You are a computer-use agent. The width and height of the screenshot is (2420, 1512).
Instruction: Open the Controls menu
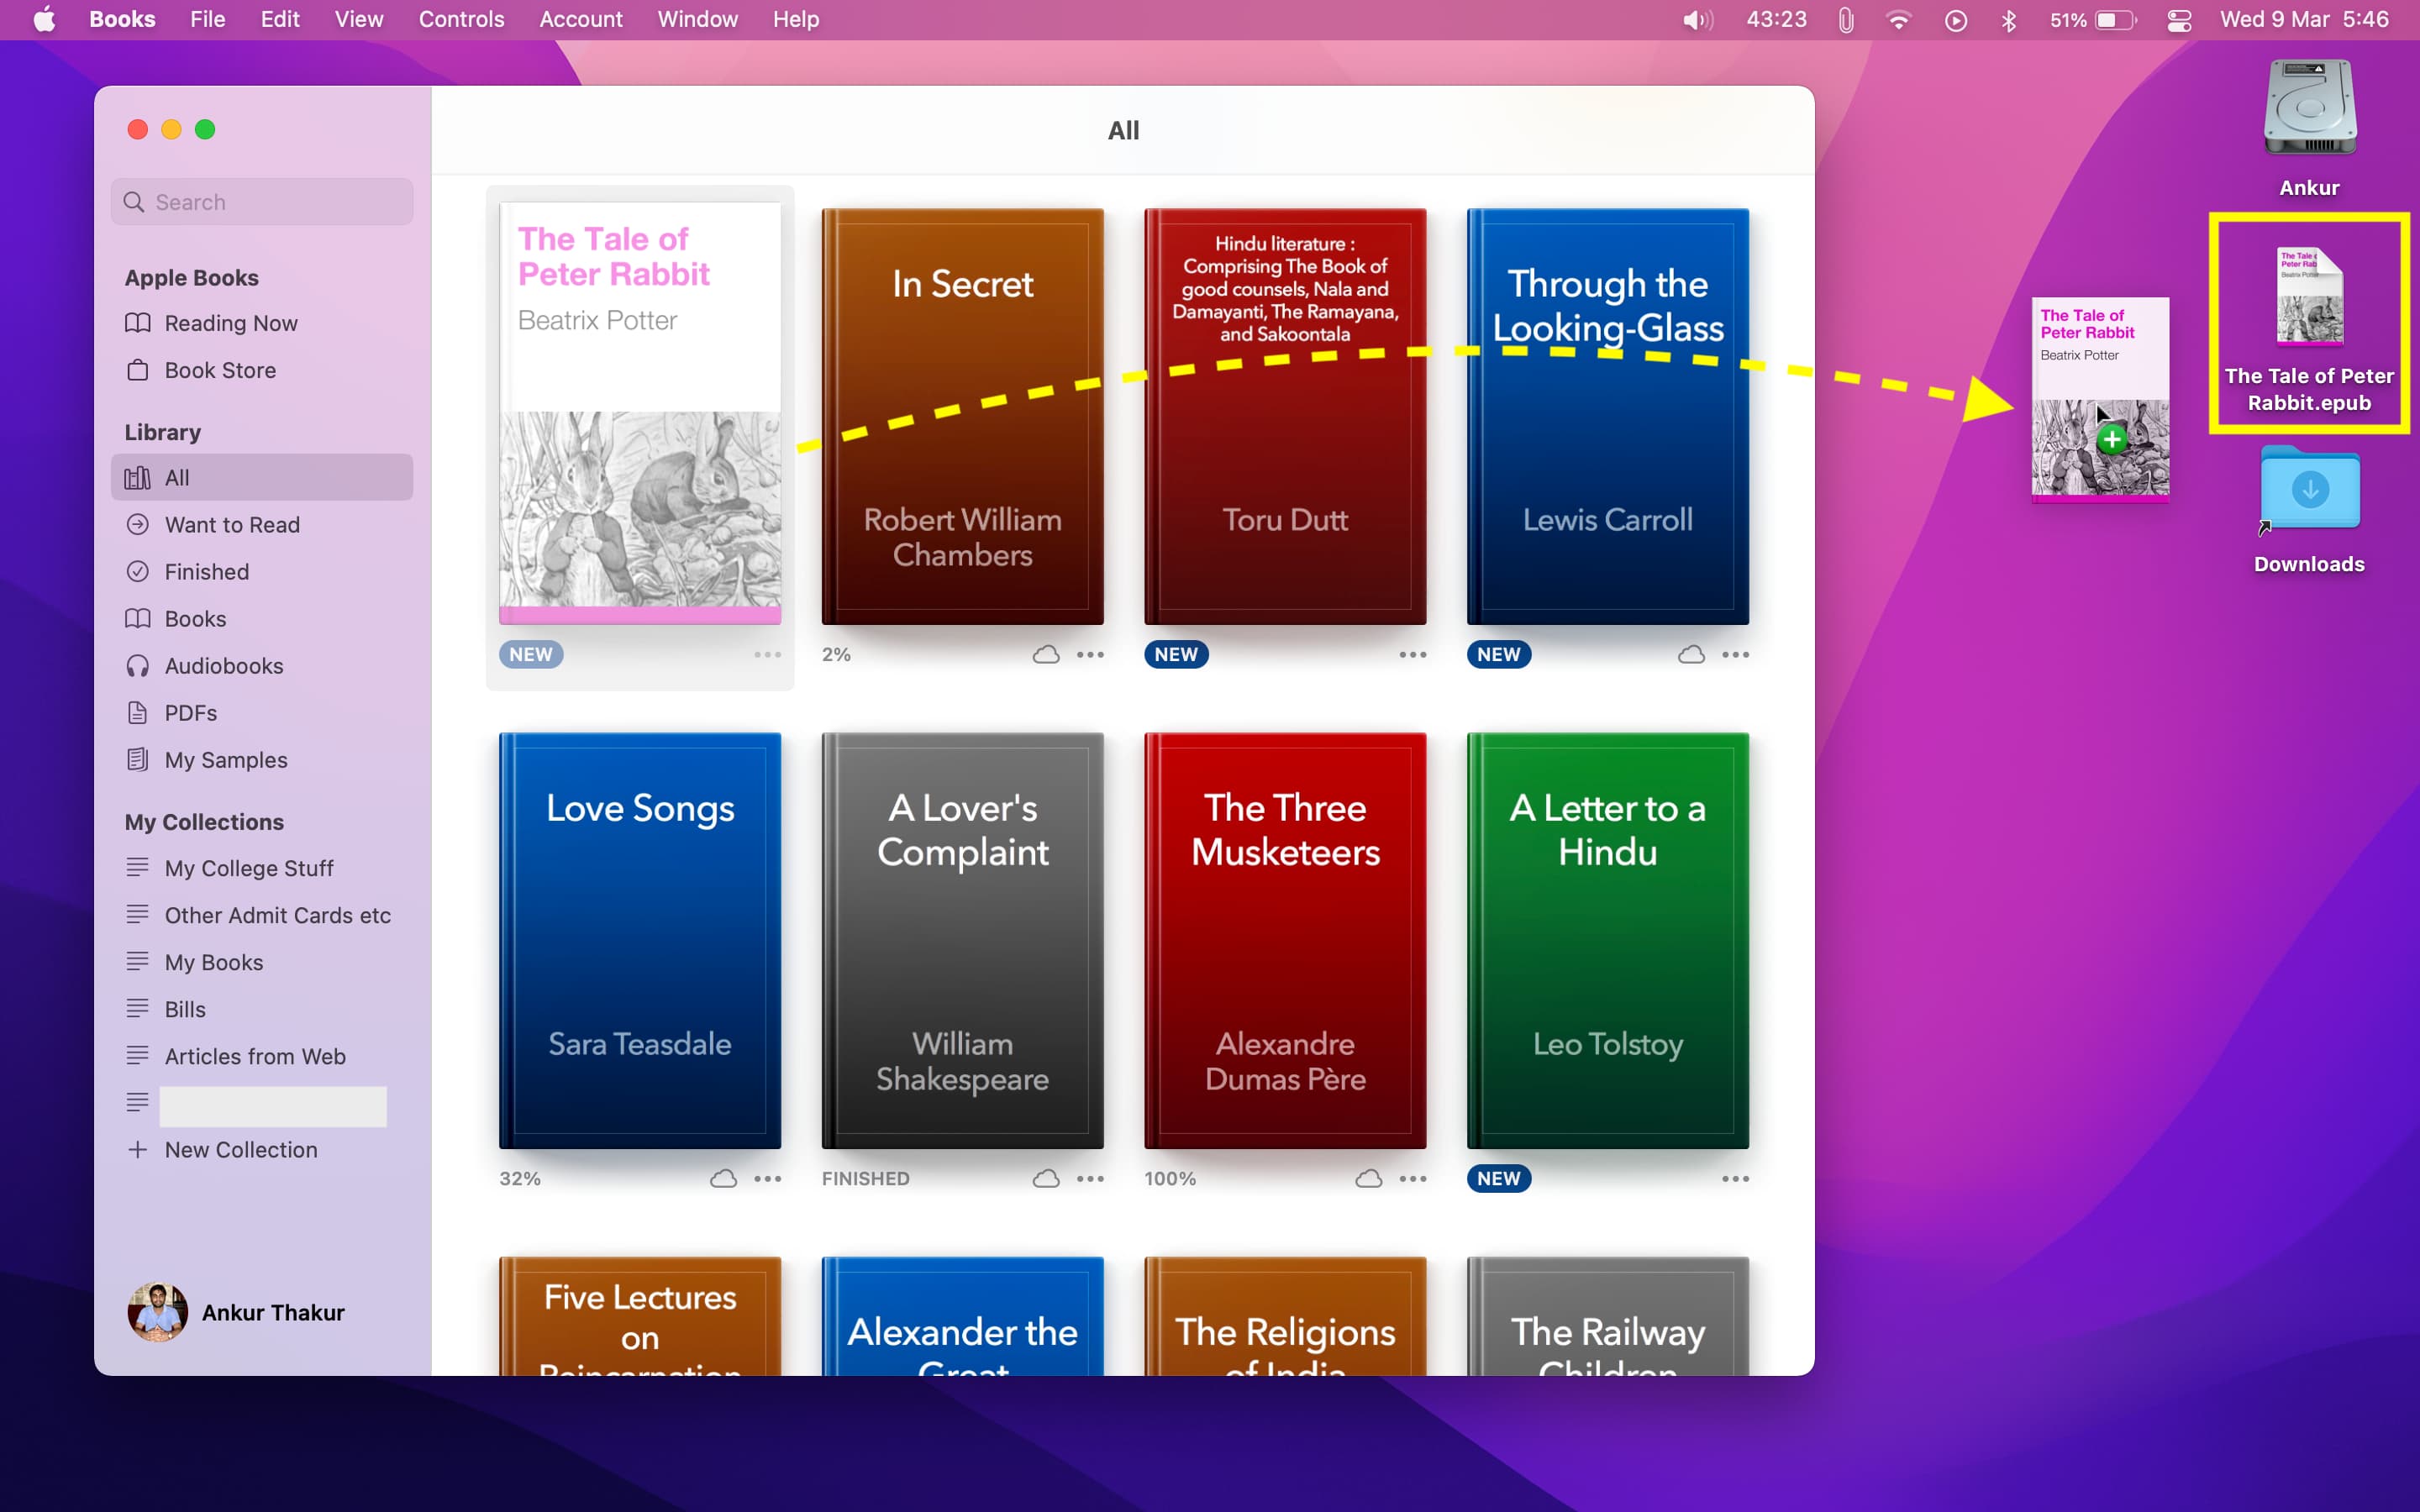(461, 19)
